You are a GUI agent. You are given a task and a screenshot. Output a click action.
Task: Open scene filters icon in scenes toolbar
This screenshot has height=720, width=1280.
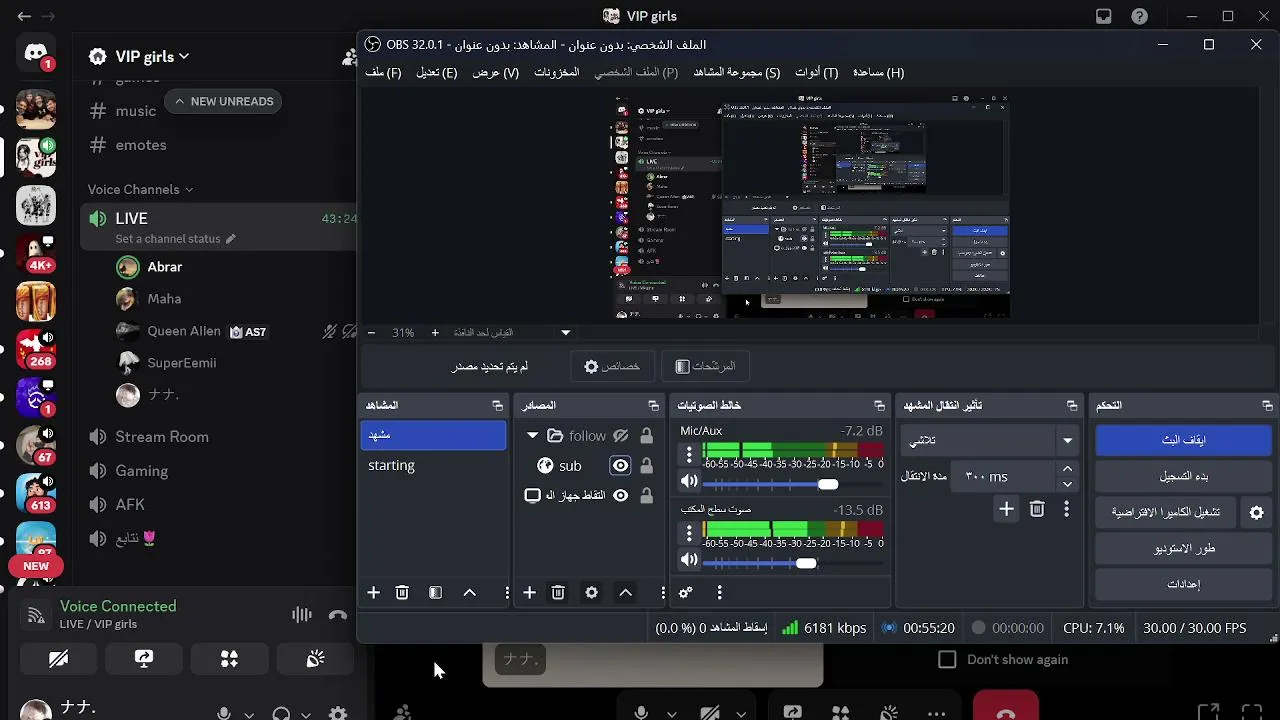click(435, 593)
